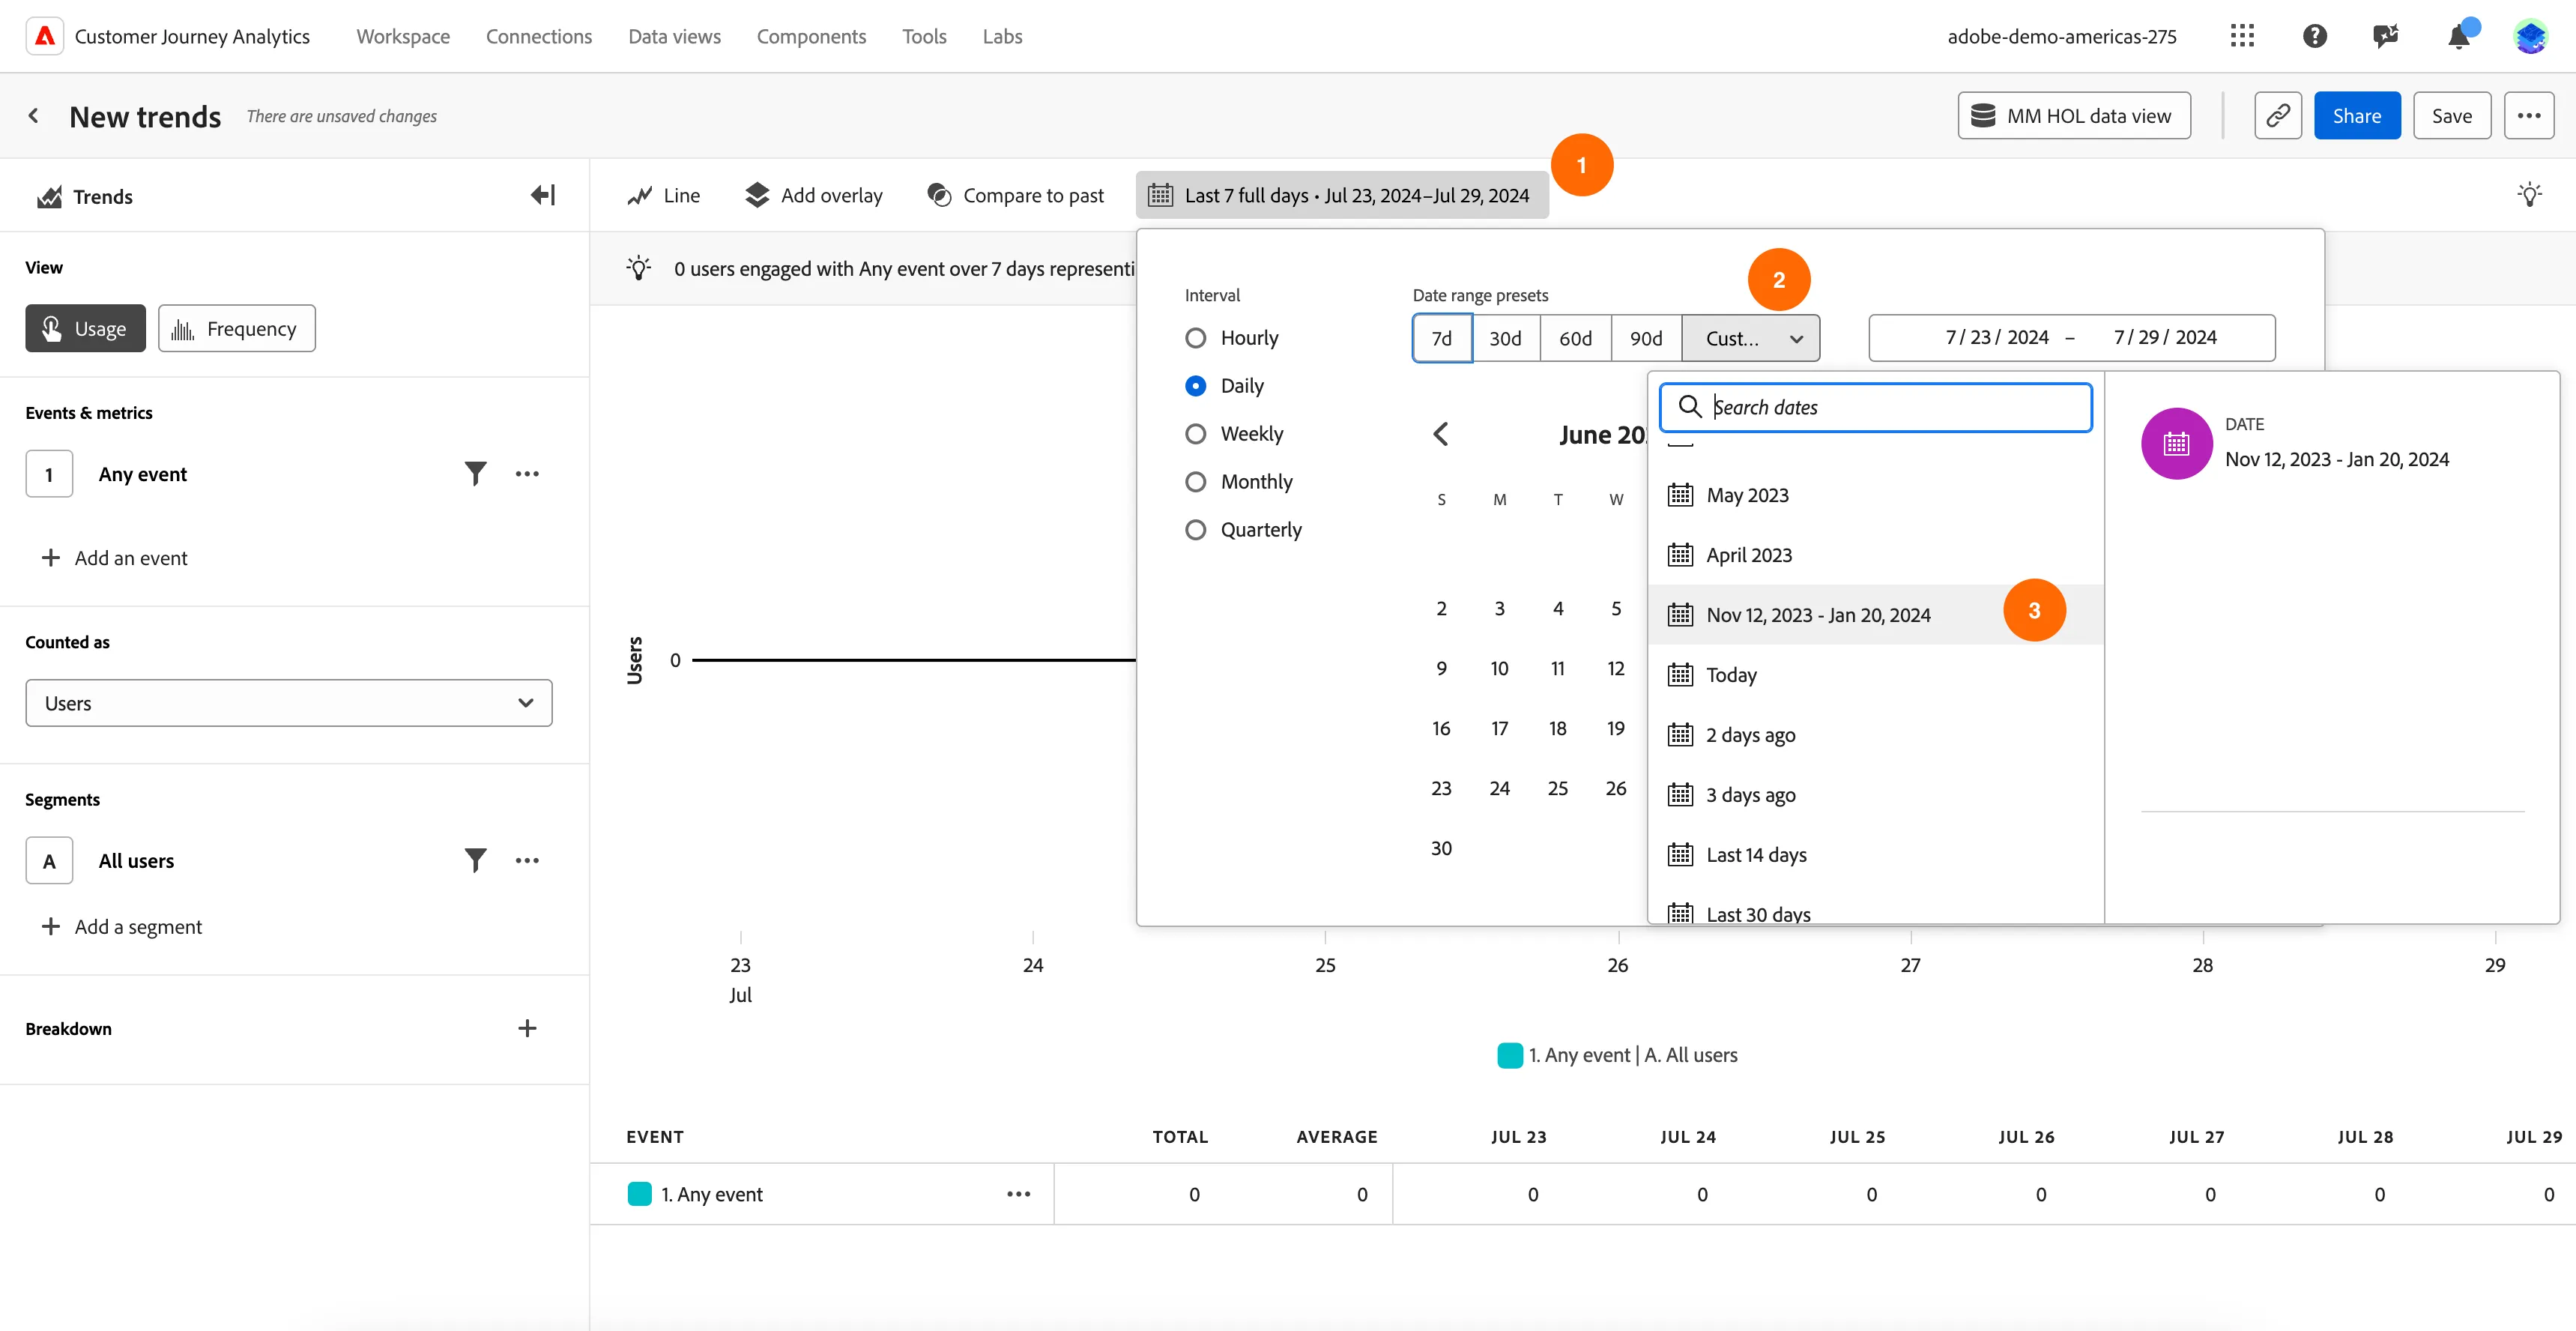2576x1331 pixels.
Task: Open the Data views menu
Action: point(674,36)
